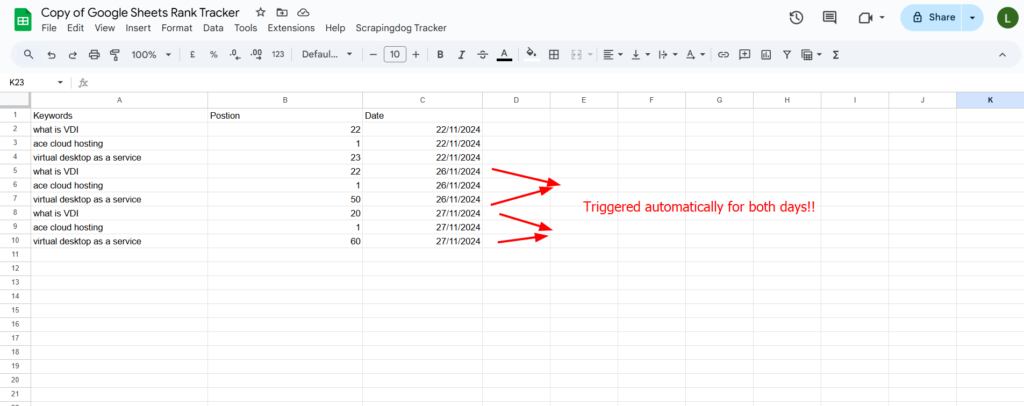This screenshot has height=406, width=1024.
Task: Move document to a folder
Action: 281,12
